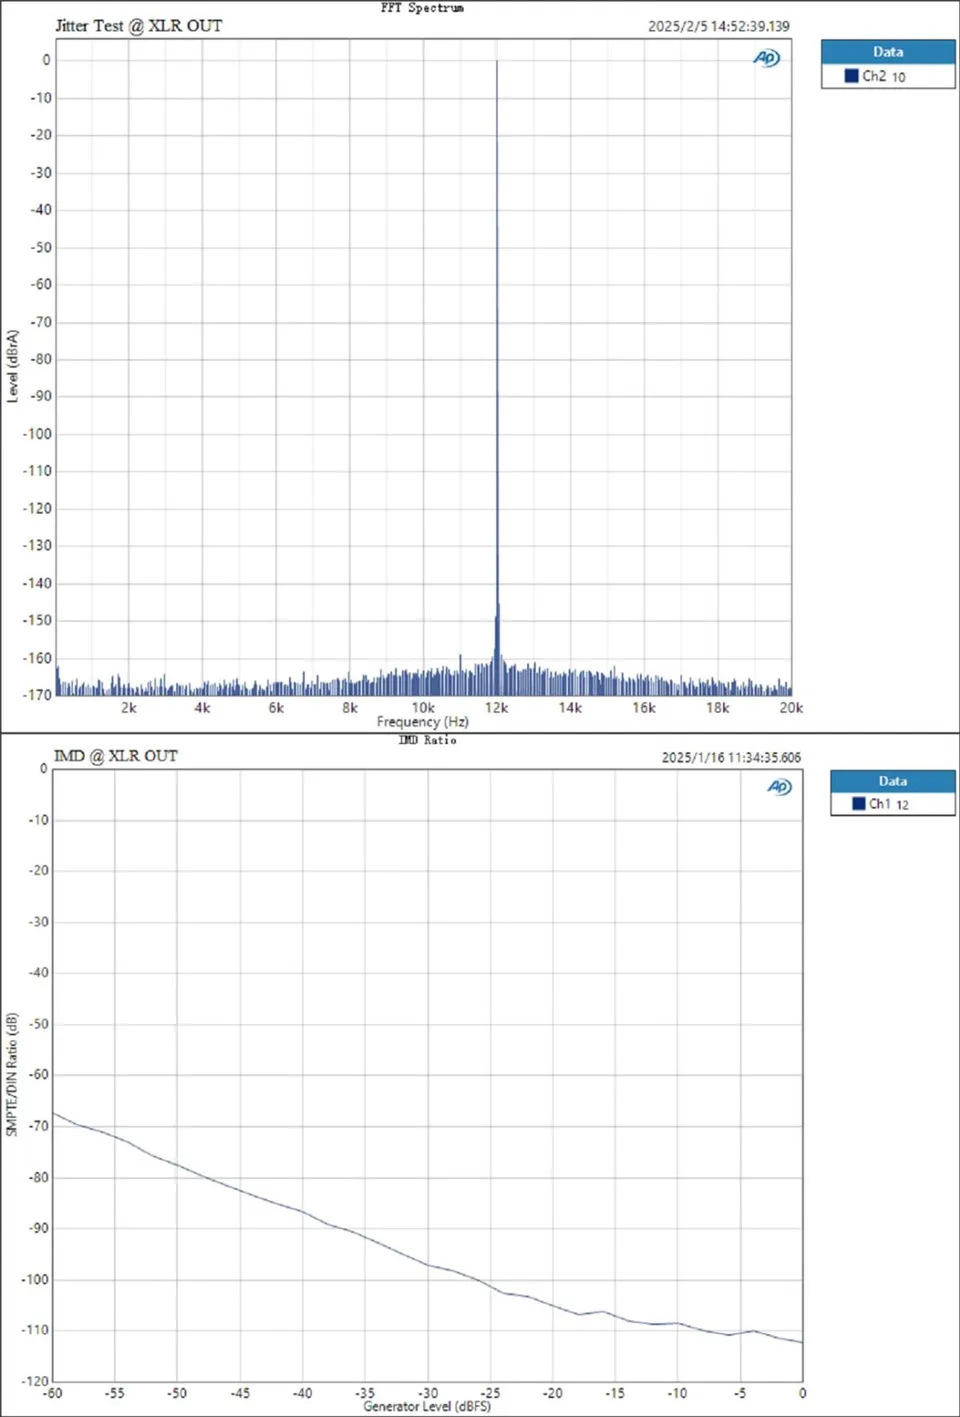Viewport: 960px width, 1417px height.
Task: Click the 16k frequency tick label
Action: [644, 707]
